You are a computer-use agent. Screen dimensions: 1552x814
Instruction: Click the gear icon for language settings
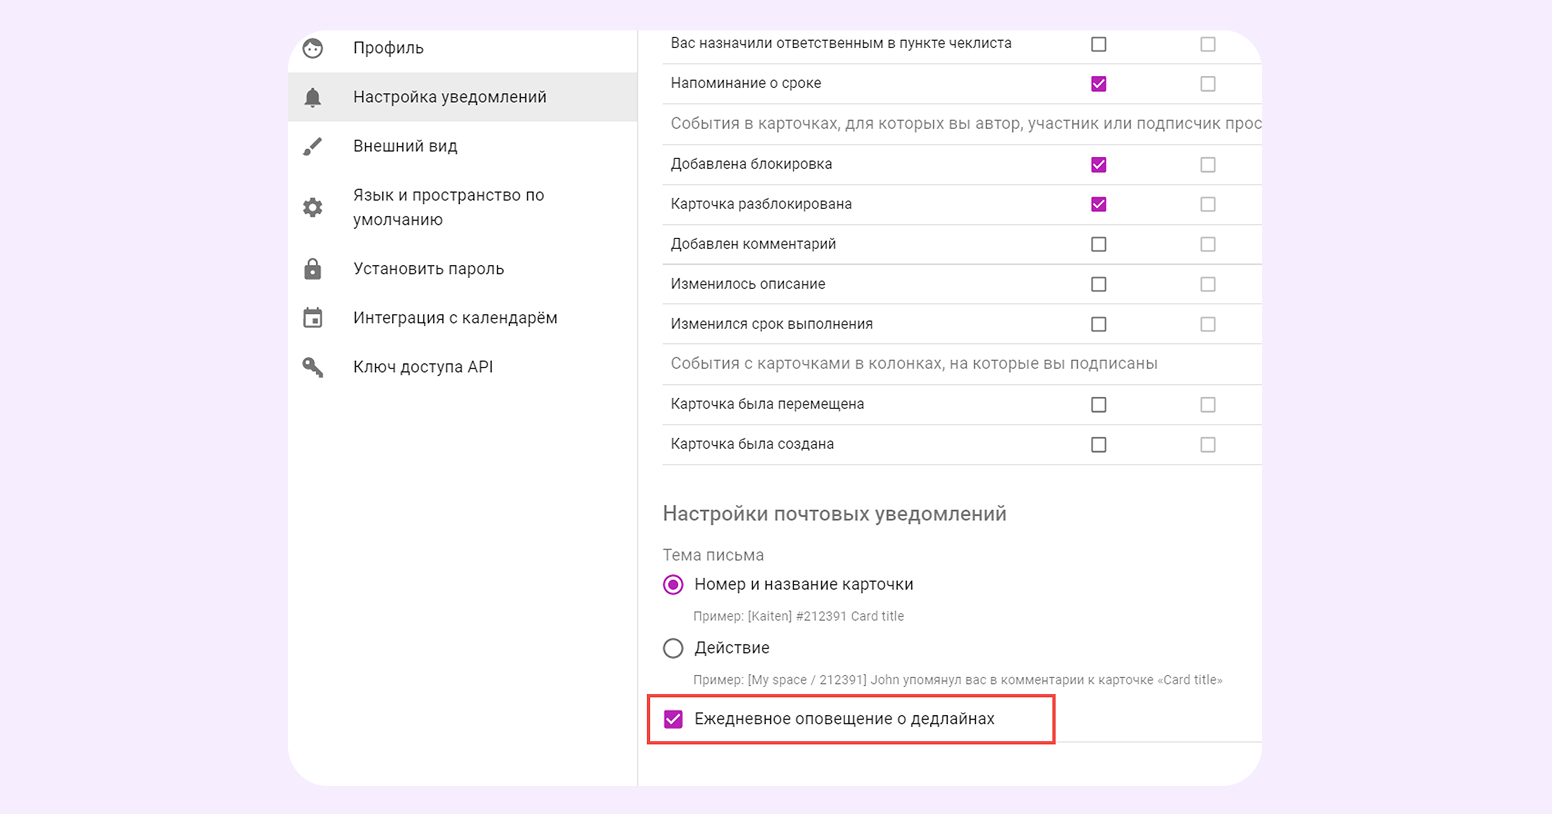click(x=313, y=207)
